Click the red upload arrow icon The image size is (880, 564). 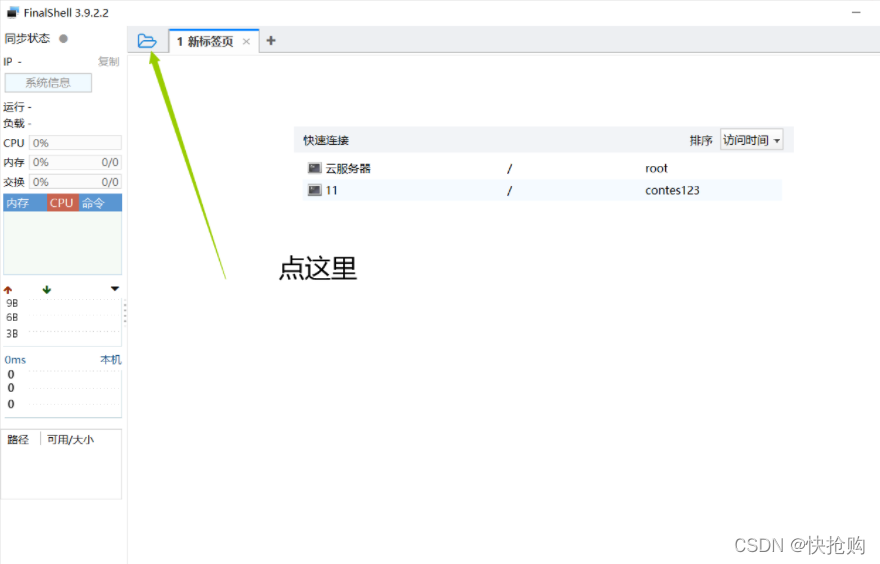pyautogui.click(x=8, y=290)
